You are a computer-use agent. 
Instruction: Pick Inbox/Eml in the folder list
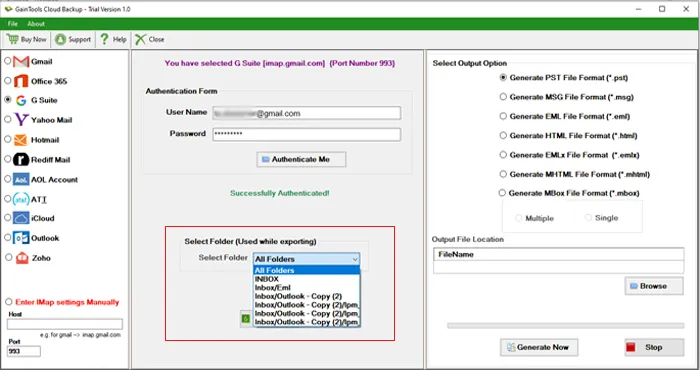pyautogui.click(x=307, y=287)
